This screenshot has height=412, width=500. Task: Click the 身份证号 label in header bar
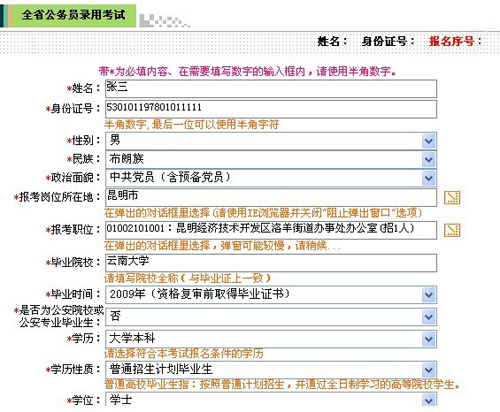tap(388, 41)
